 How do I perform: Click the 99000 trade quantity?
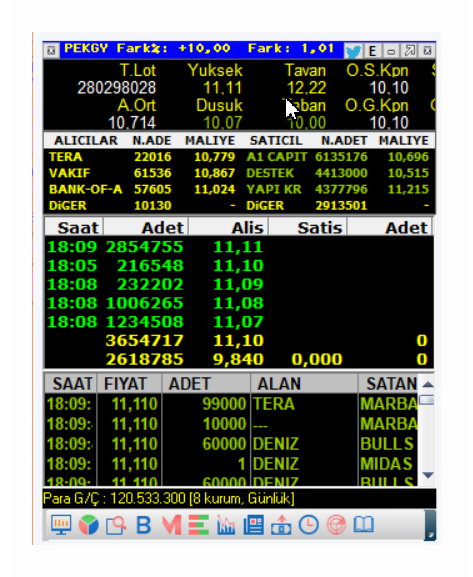[224, 404]
